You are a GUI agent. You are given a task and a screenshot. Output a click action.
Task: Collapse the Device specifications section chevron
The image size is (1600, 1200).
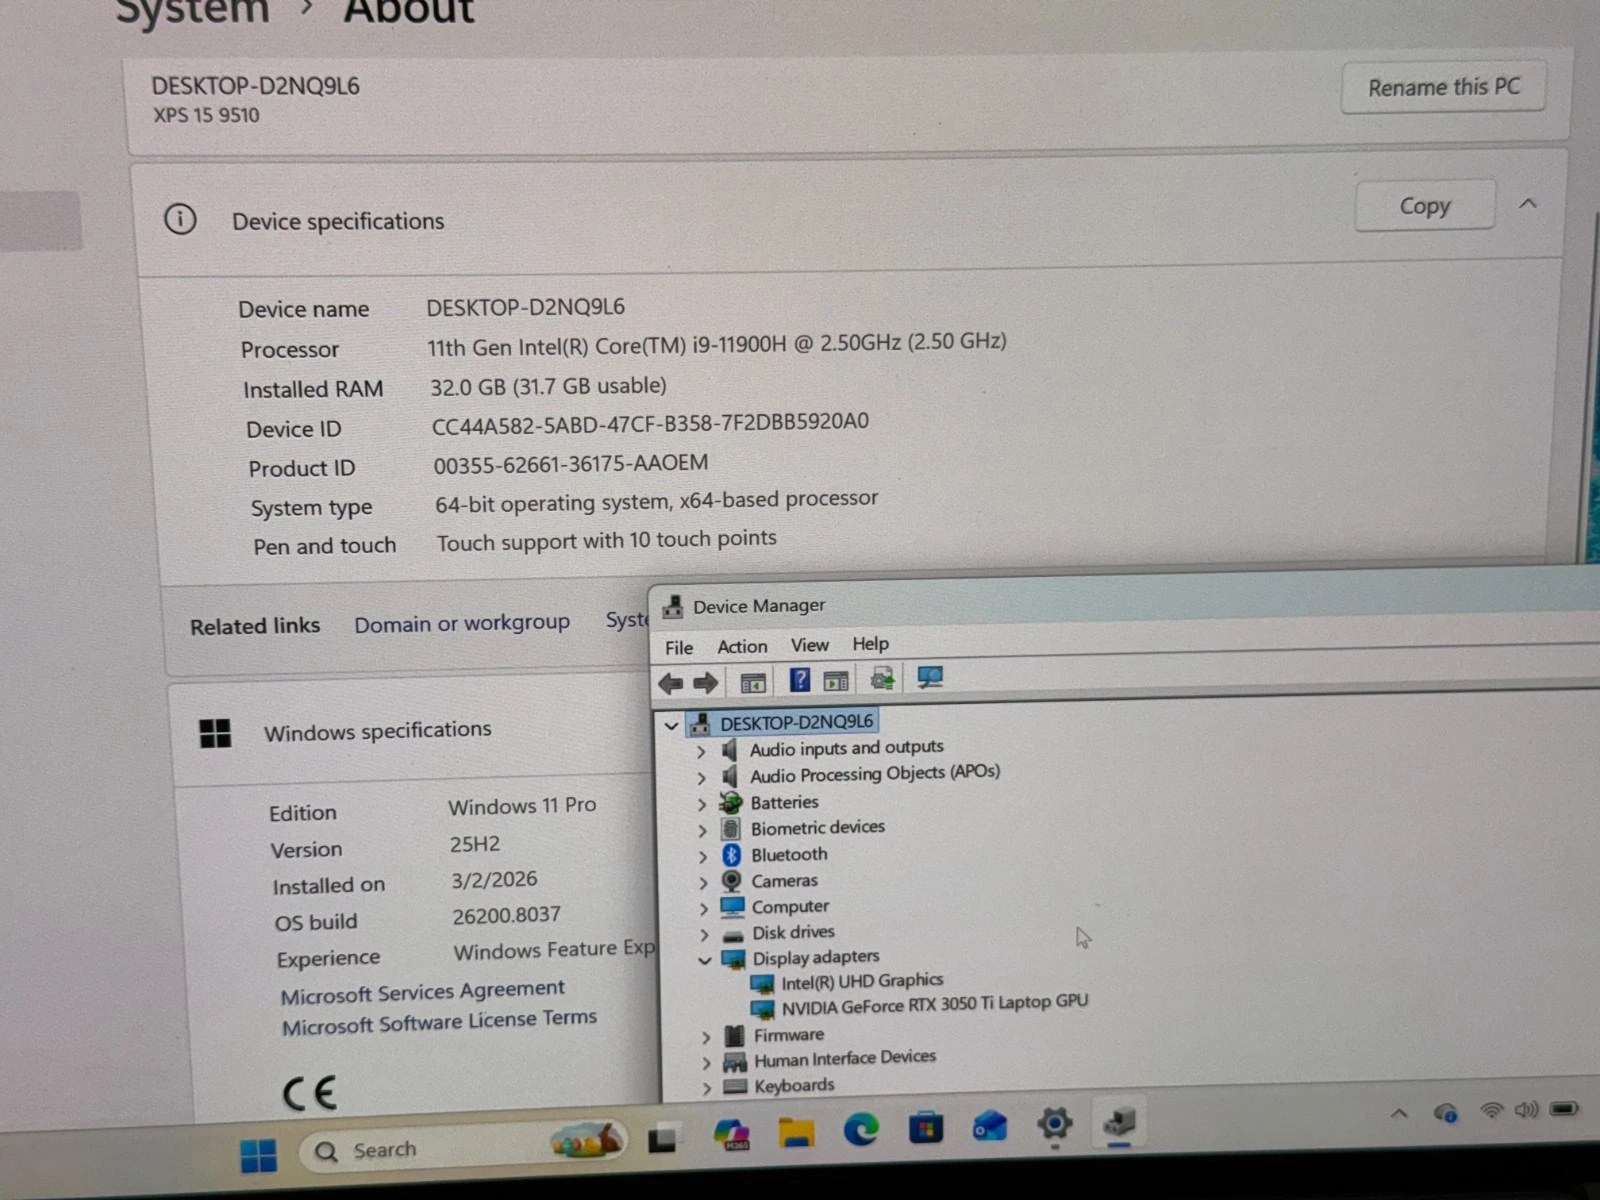[x=1528, y=204]
